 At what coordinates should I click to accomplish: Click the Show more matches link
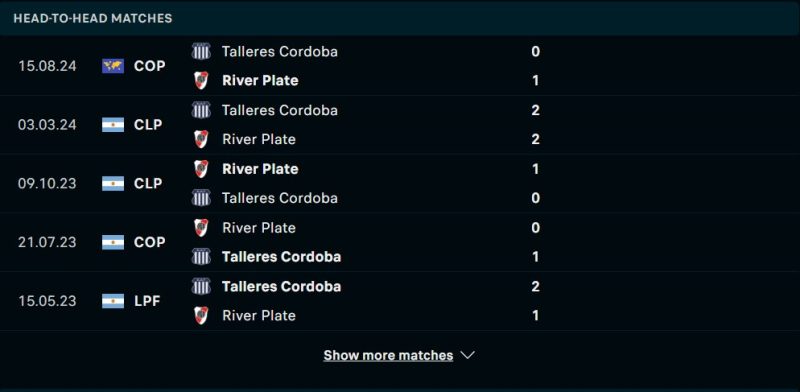388,355
